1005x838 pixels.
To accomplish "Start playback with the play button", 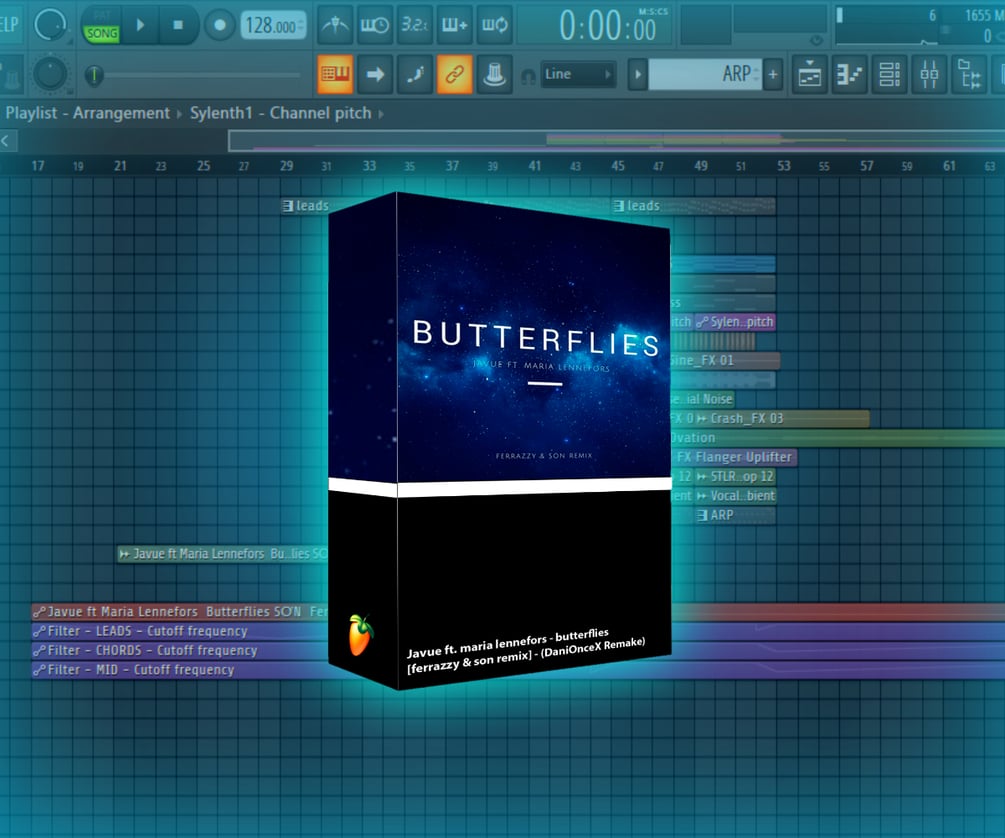I will [140, 25].
